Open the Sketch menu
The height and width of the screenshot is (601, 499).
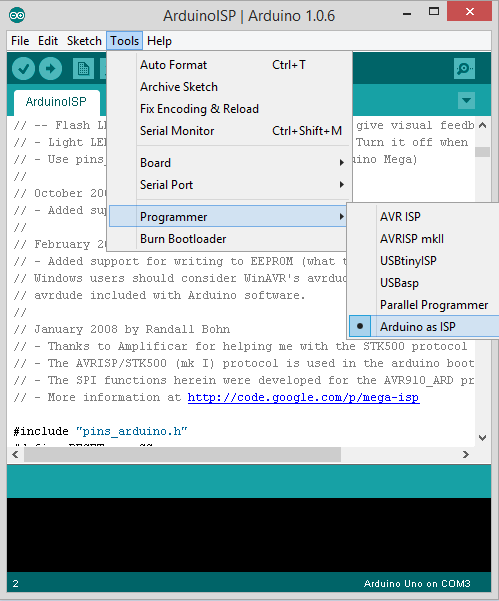[84, 41]
